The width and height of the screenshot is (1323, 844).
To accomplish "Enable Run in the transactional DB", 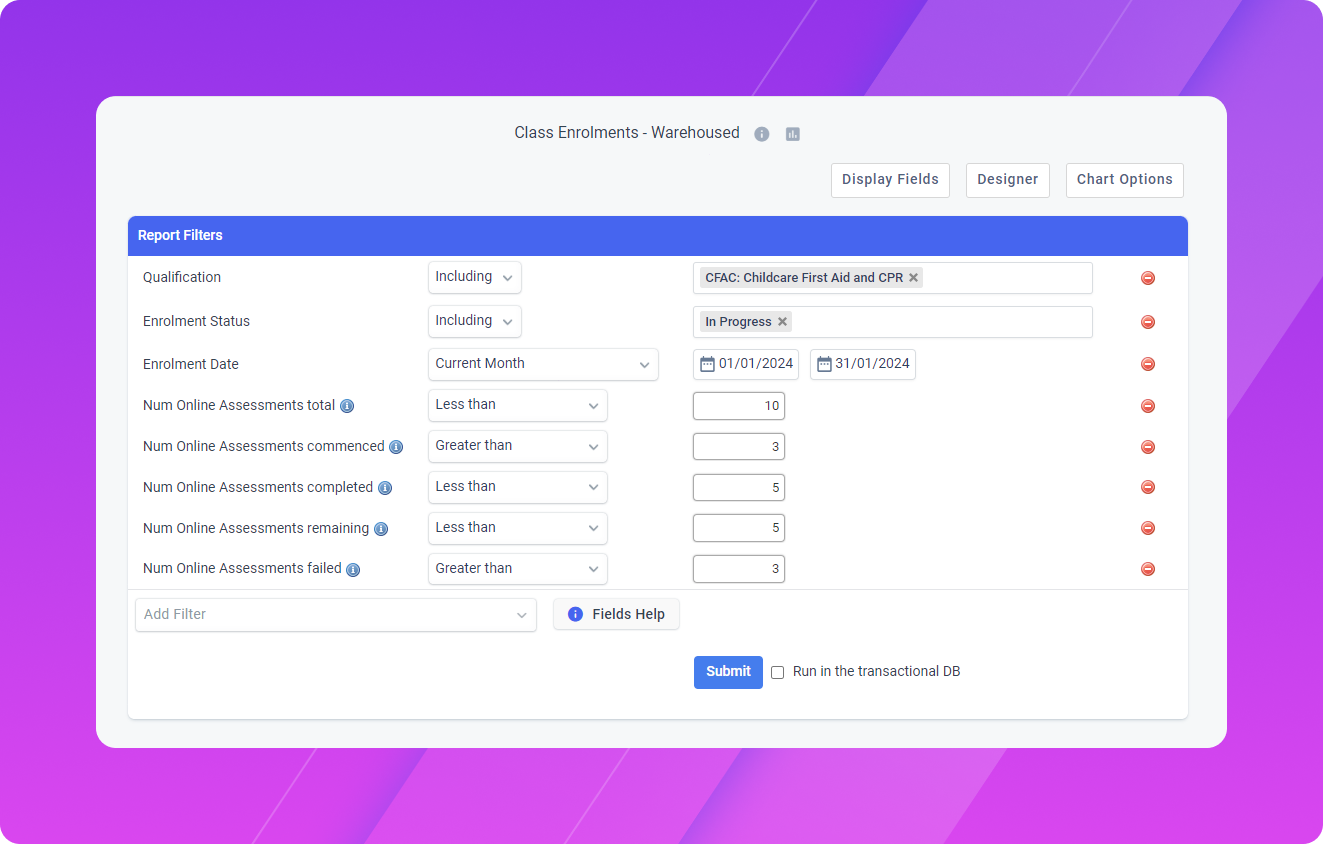I will [777, 672].
